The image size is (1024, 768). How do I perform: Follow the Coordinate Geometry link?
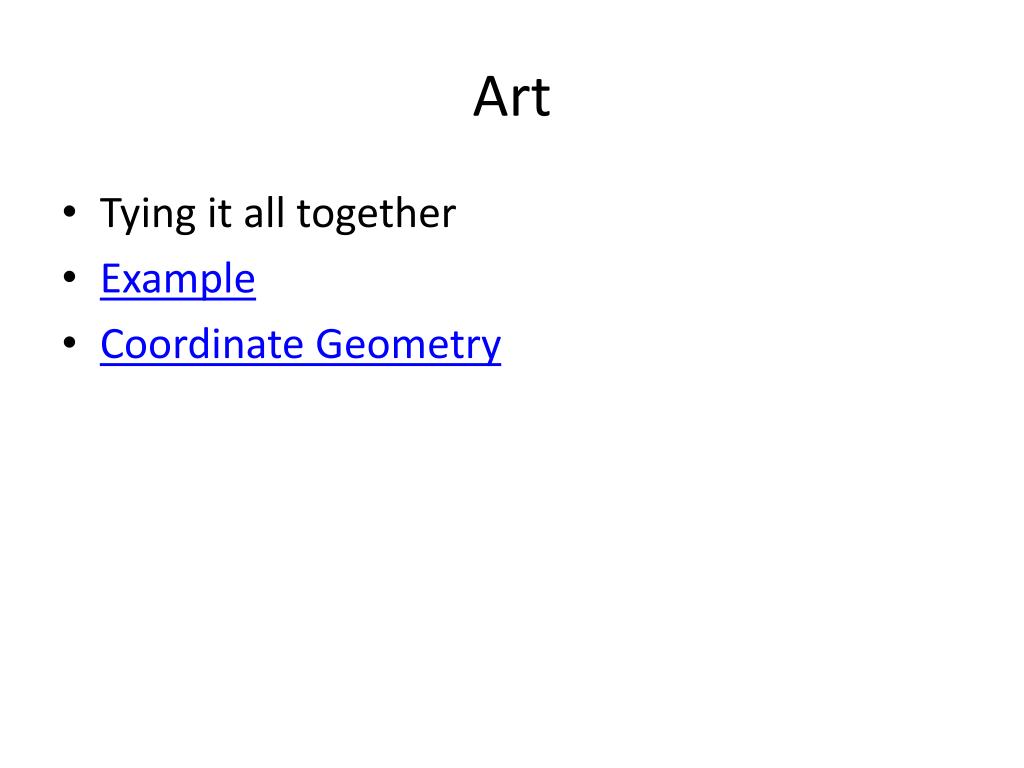300,344
